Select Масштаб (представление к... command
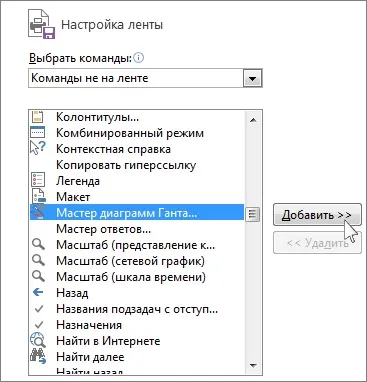 pyautogui.click(x=137, y=245)
